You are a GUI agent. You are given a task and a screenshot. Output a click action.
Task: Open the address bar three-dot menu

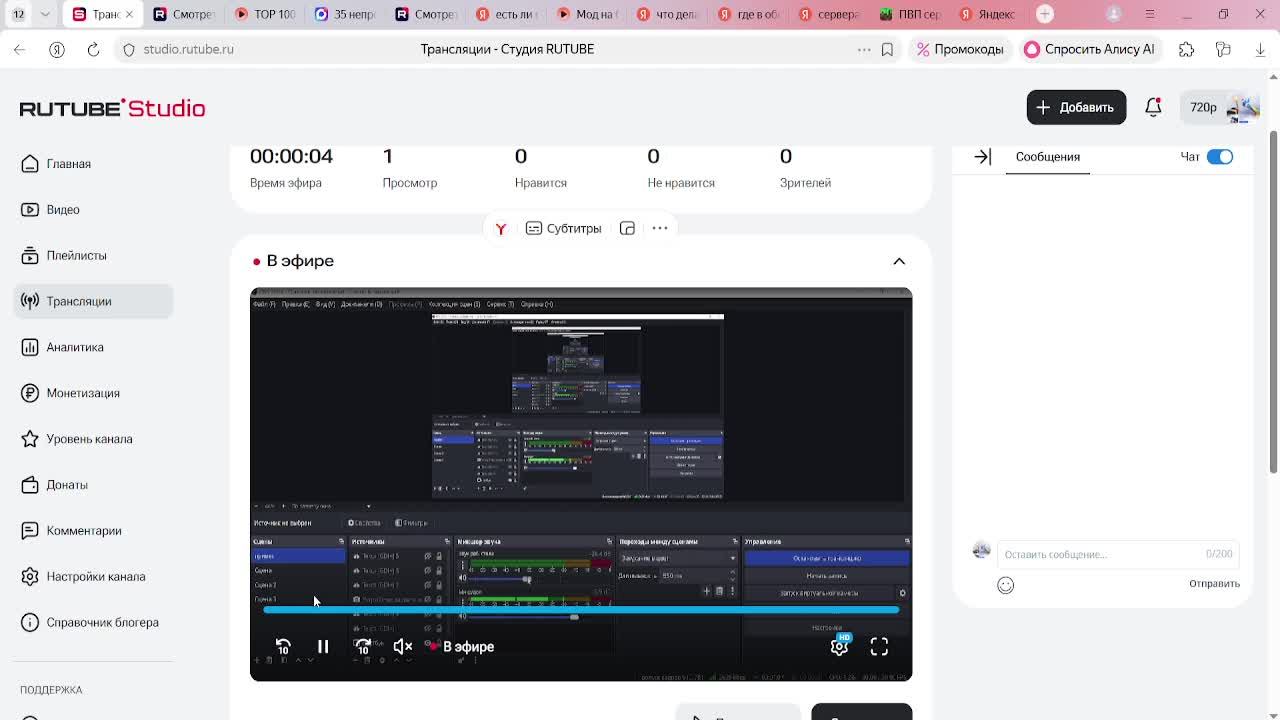click(x=864, y=49)
